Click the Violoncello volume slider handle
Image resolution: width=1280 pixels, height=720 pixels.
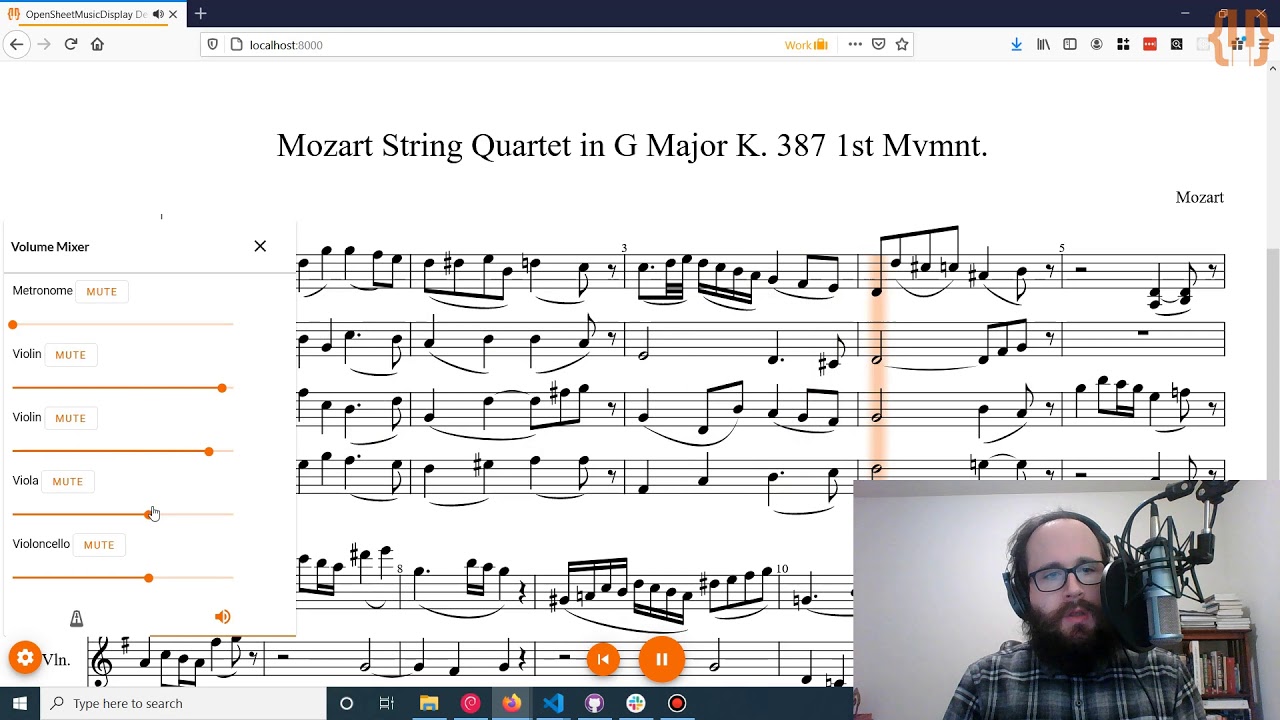pos(149,578)
